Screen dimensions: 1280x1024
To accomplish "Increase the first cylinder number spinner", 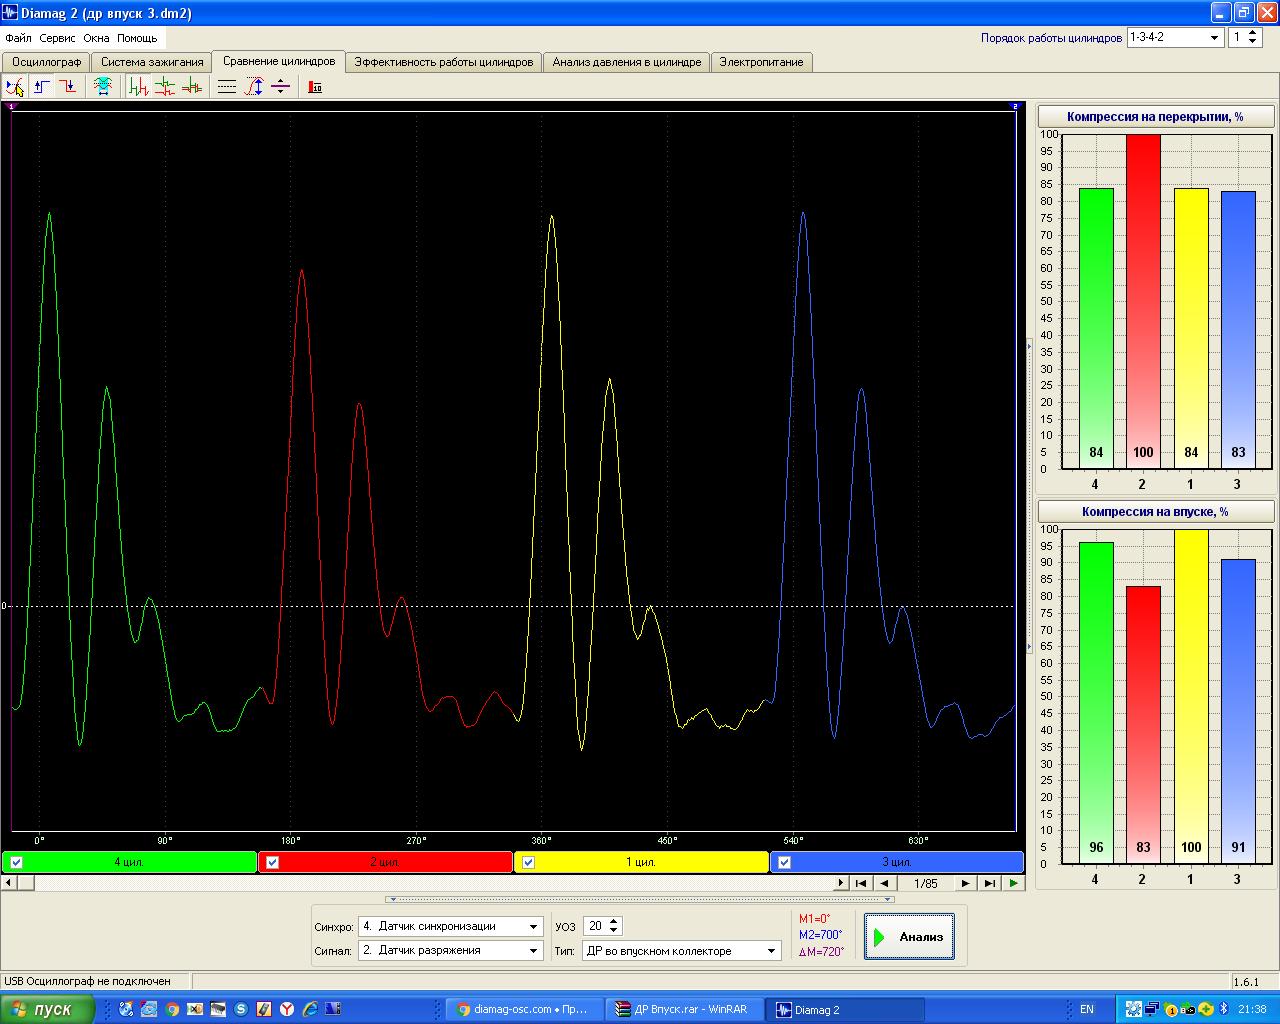I will 1254,33.
